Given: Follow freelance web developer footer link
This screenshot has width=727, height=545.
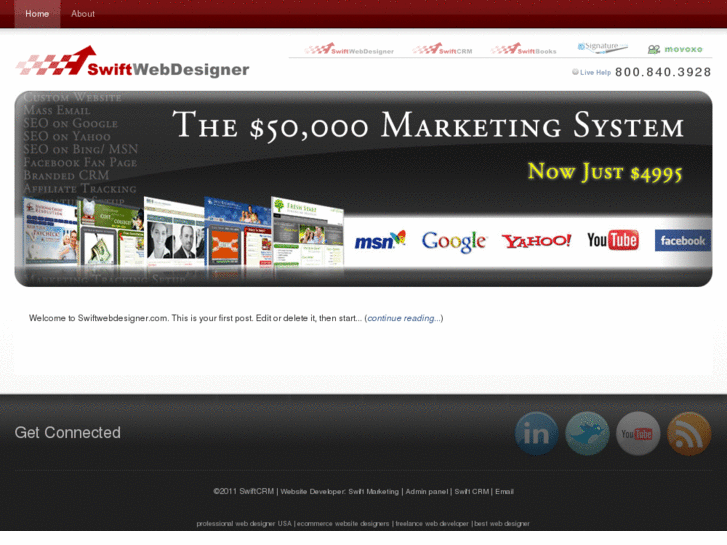Looking at the screenshot, I should pos(432,524).
